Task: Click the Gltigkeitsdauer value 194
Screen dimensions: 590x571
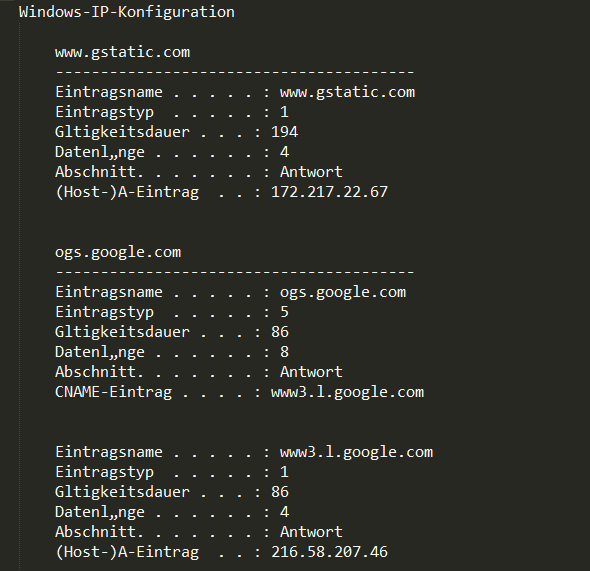Action: pos(284,132)
